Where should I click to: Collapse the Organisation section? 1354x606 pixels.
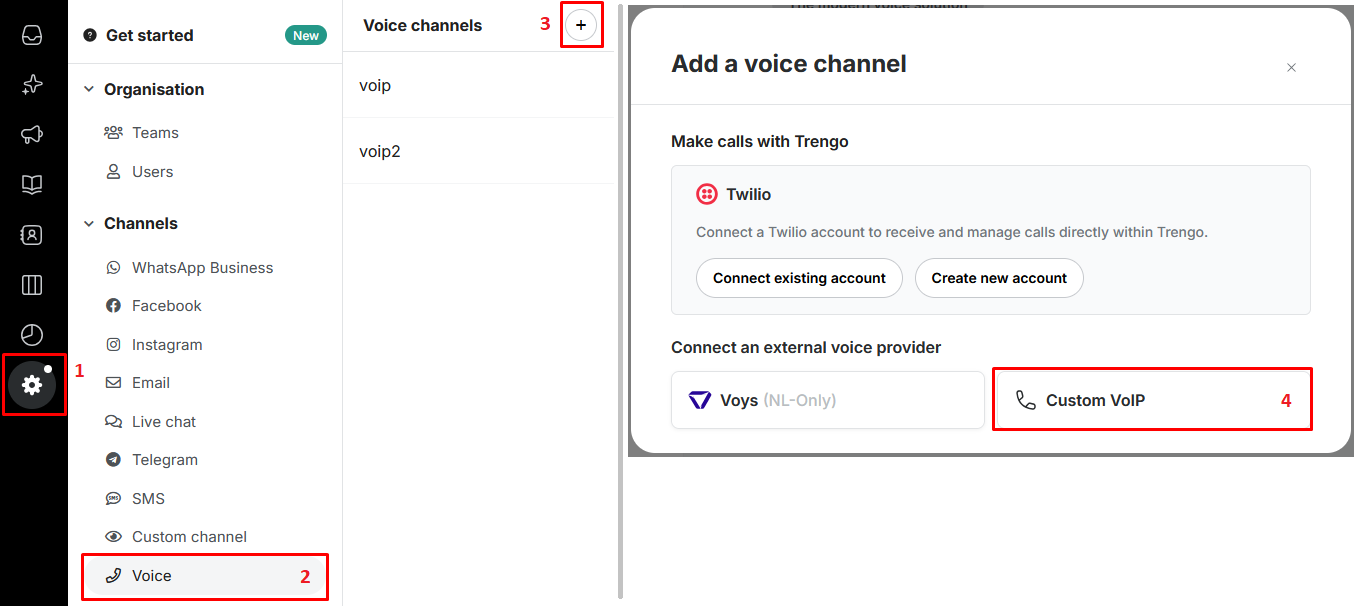click(90, 89)
